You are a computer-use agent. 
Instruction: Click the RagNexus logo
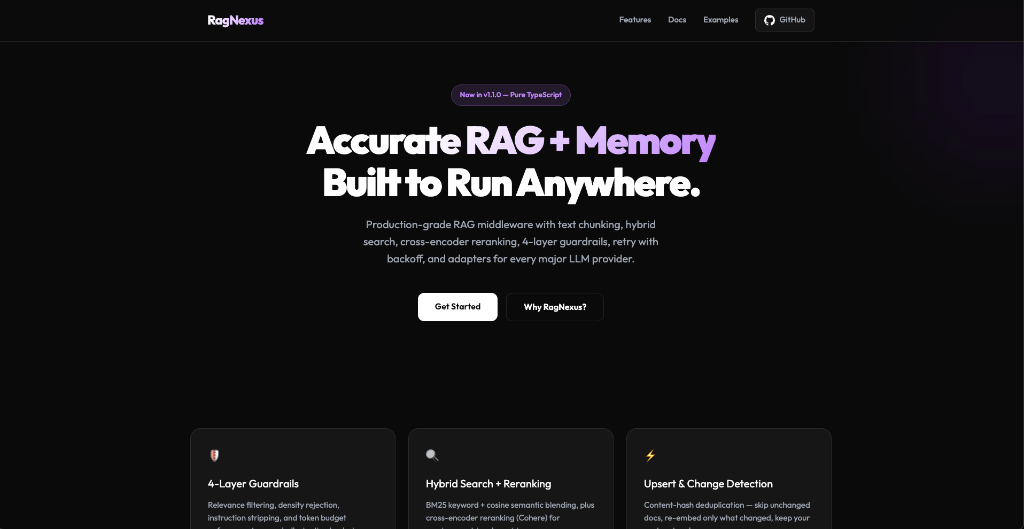(x=235, y=20)
